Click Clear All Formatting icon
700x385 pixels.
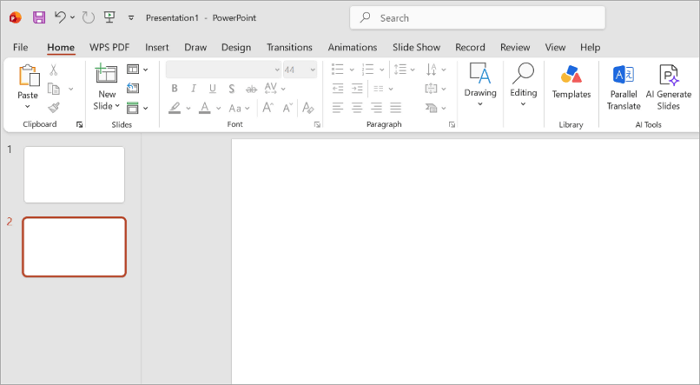point(308,108)
